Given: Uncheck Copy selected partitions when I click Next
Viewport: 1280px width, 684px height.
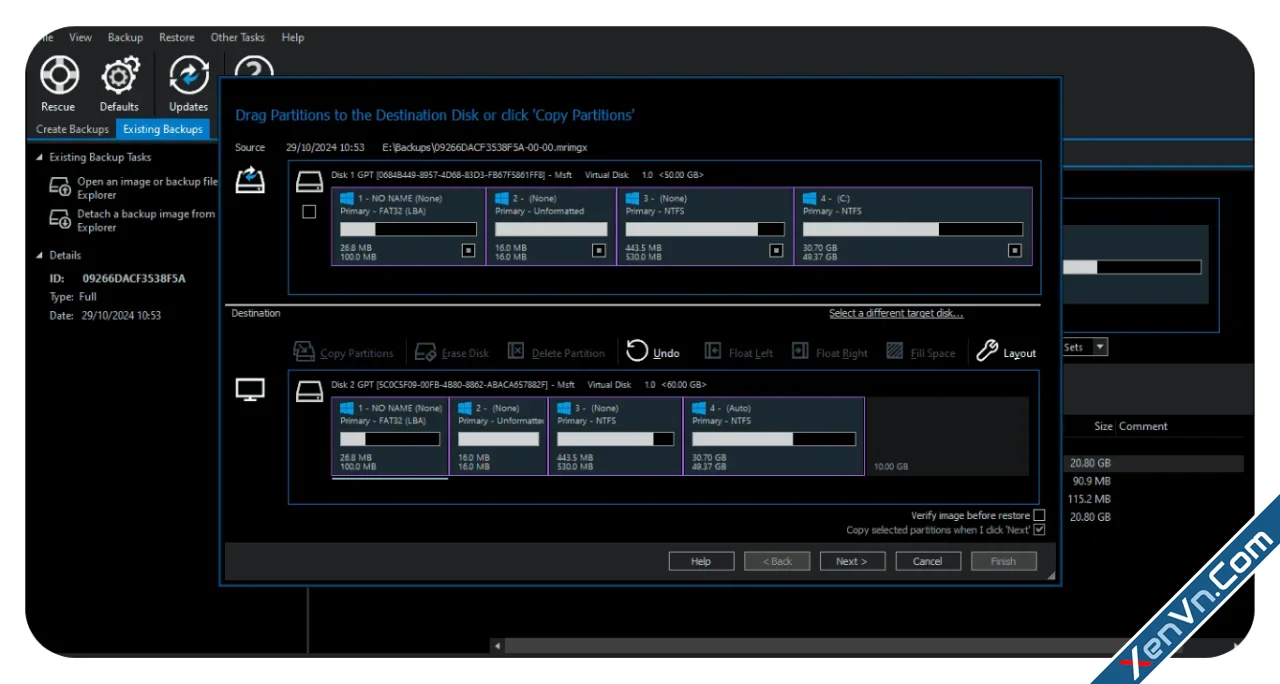Looking at the screenshot, I should [1039, 530].
